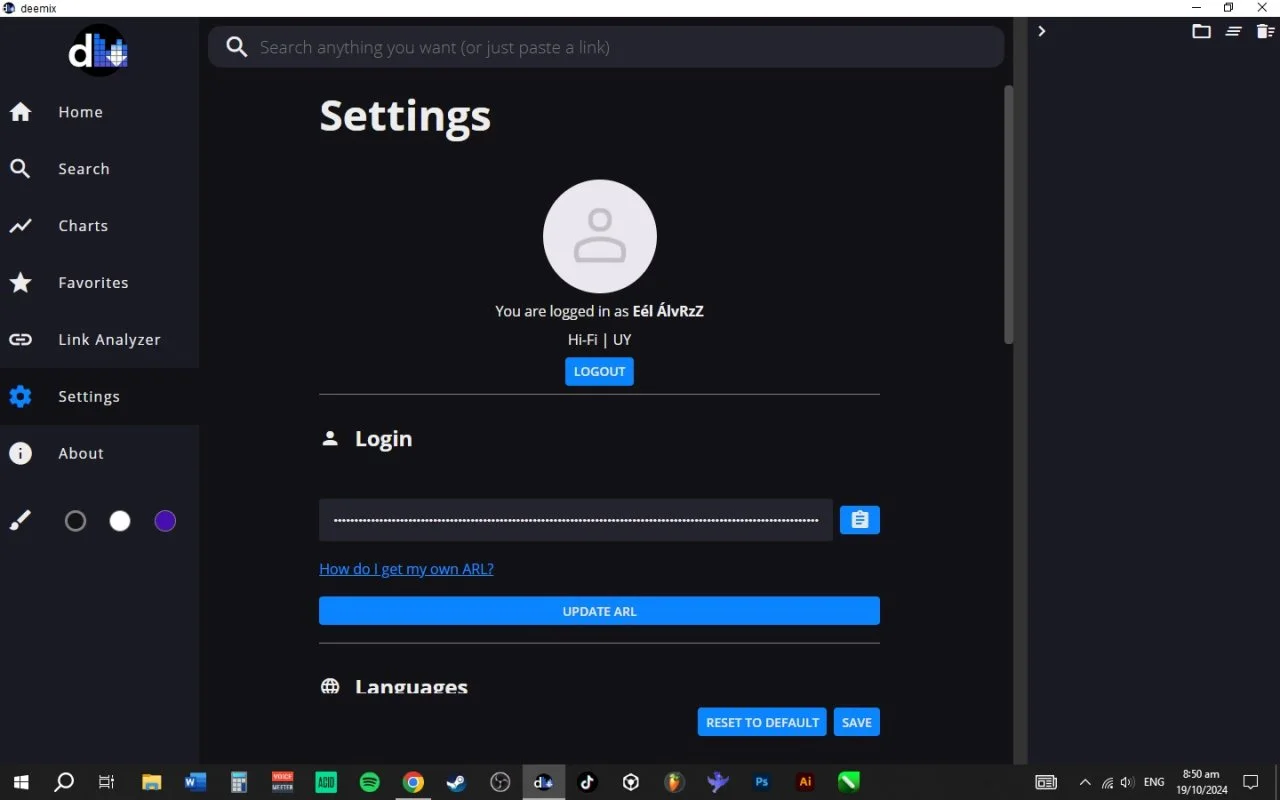Click the paintbrush theme icon

(x=20, y=521)
